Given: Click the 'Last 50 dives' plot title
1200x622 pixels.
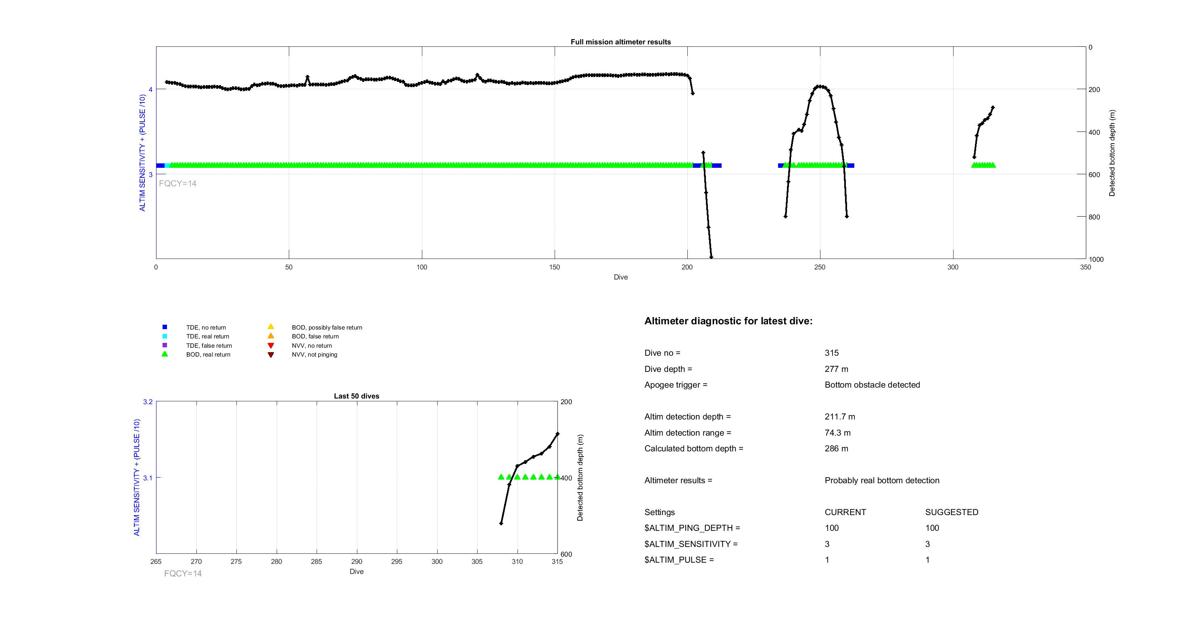Looking at the screenshot, I should coord(356,396).
